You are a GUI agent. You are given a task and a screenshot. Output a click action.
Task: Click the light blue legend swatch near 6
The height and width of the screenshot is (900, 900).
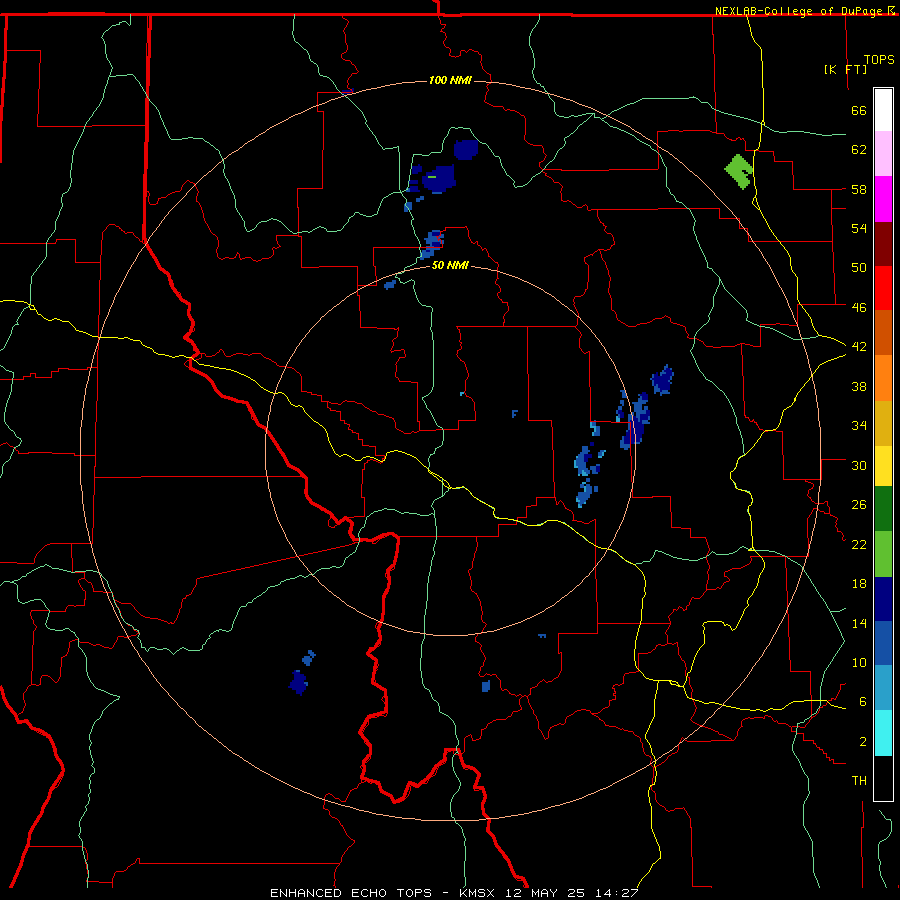point(883,688)
